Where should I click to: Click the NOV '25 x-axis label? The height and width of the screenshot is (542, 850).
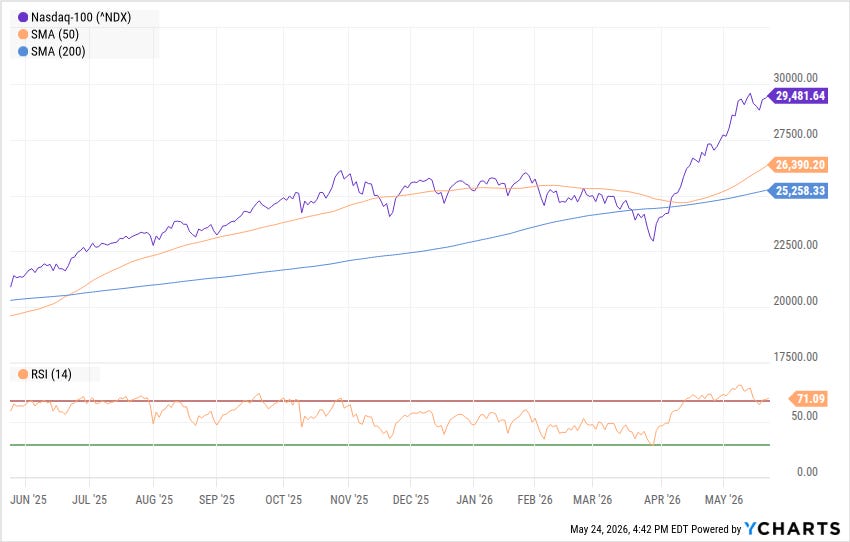point(349,500)
